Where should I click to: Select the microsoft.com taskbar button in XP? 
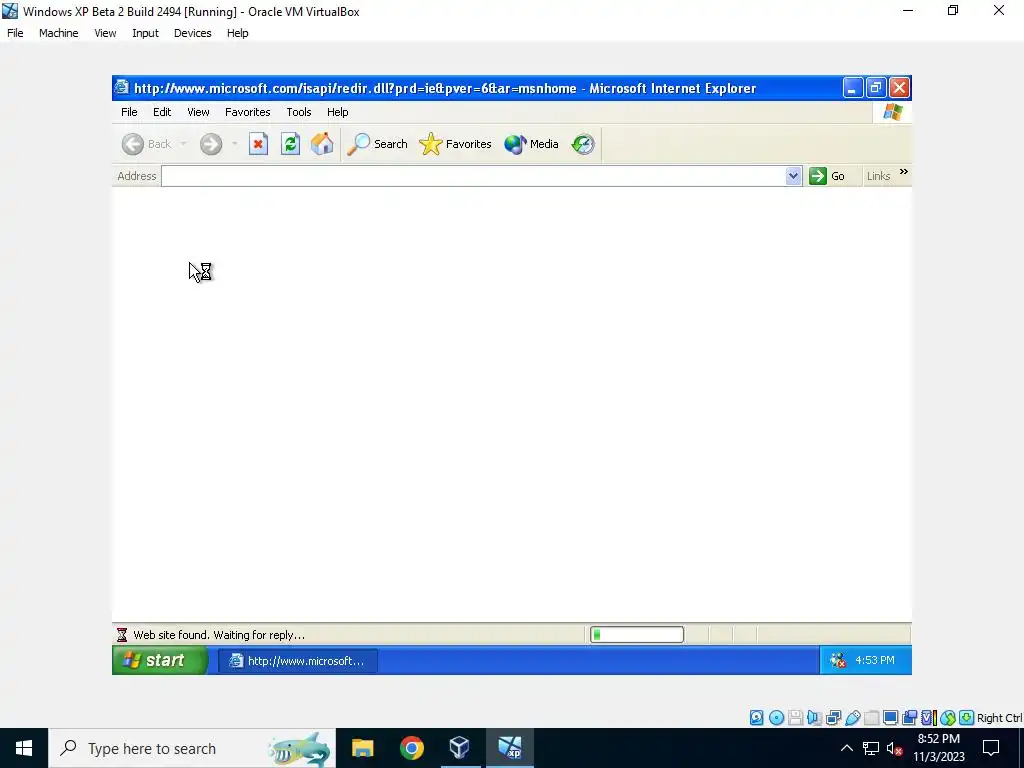coord(297,661)
